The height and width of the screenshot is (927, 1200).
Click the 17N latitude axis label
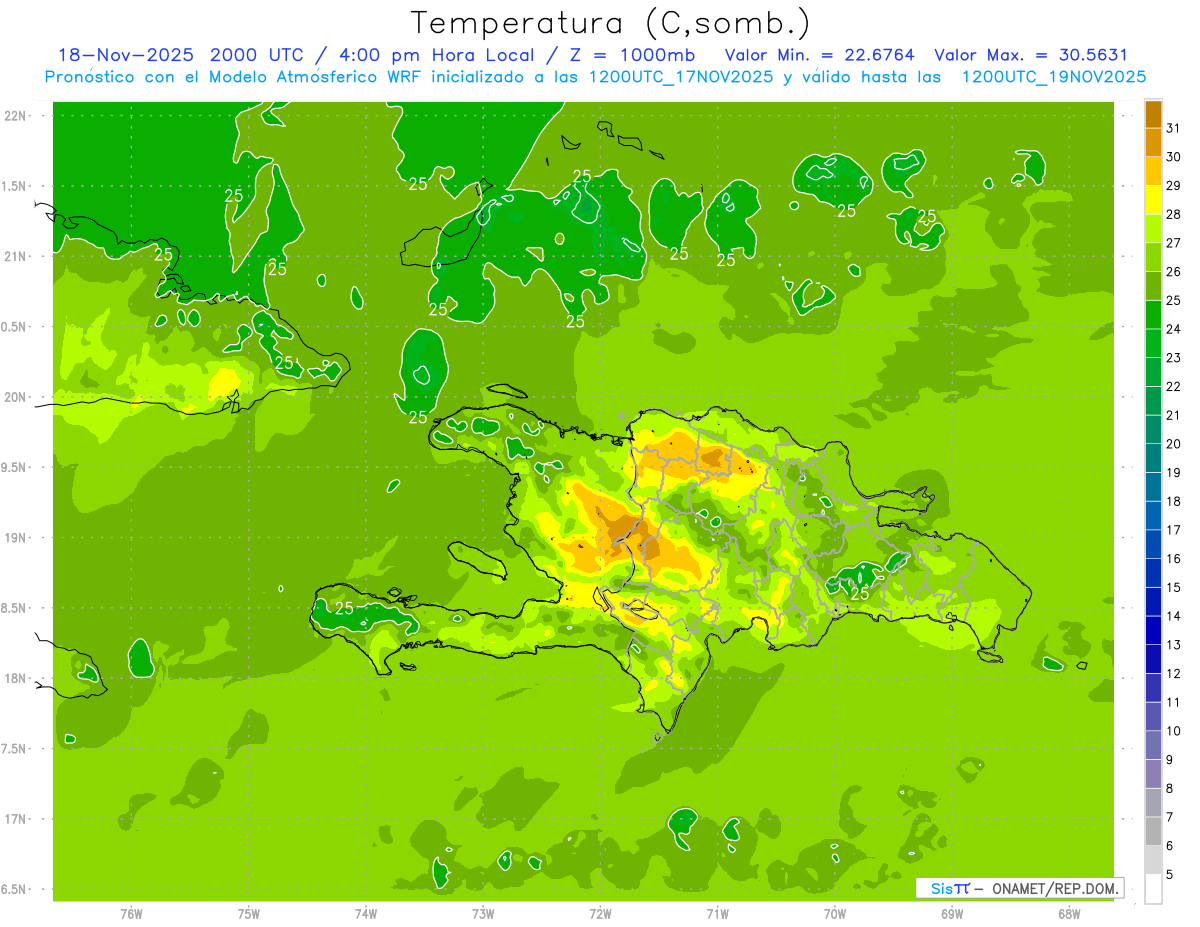pos(16,820)
